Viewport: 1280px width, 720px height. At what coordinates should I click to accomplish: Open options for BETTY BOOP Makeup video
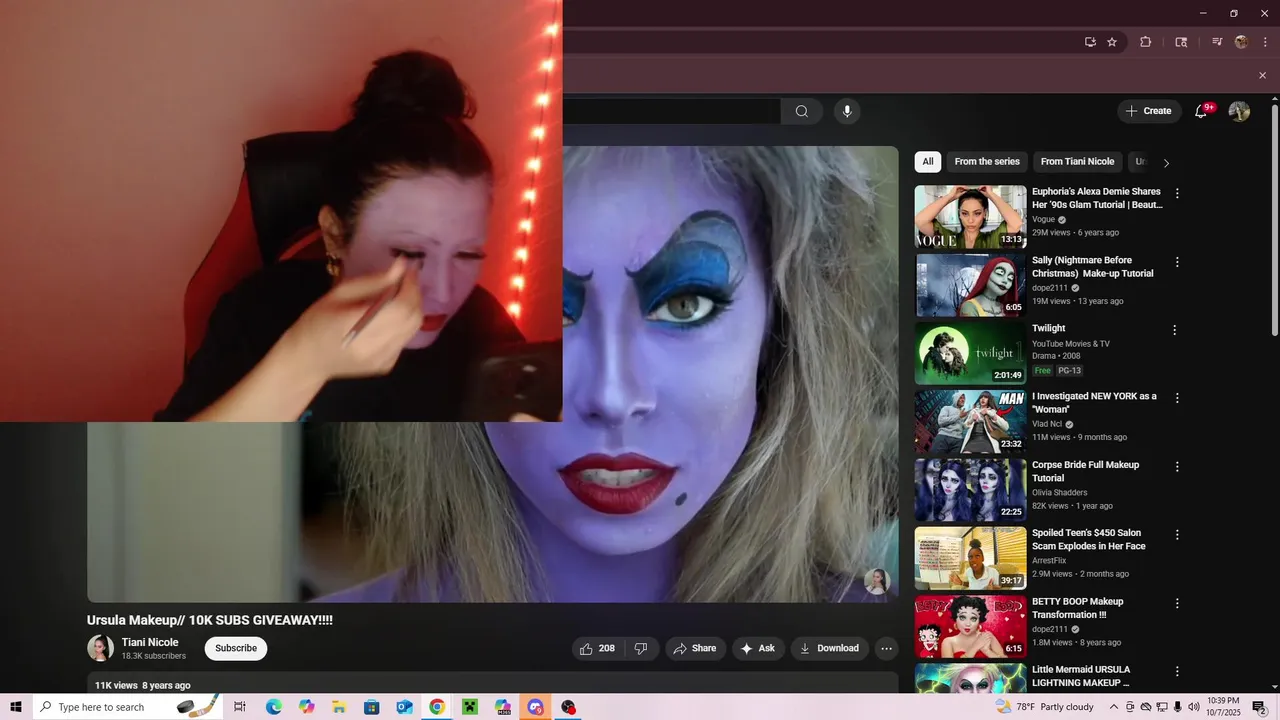tap(1177, 604)
